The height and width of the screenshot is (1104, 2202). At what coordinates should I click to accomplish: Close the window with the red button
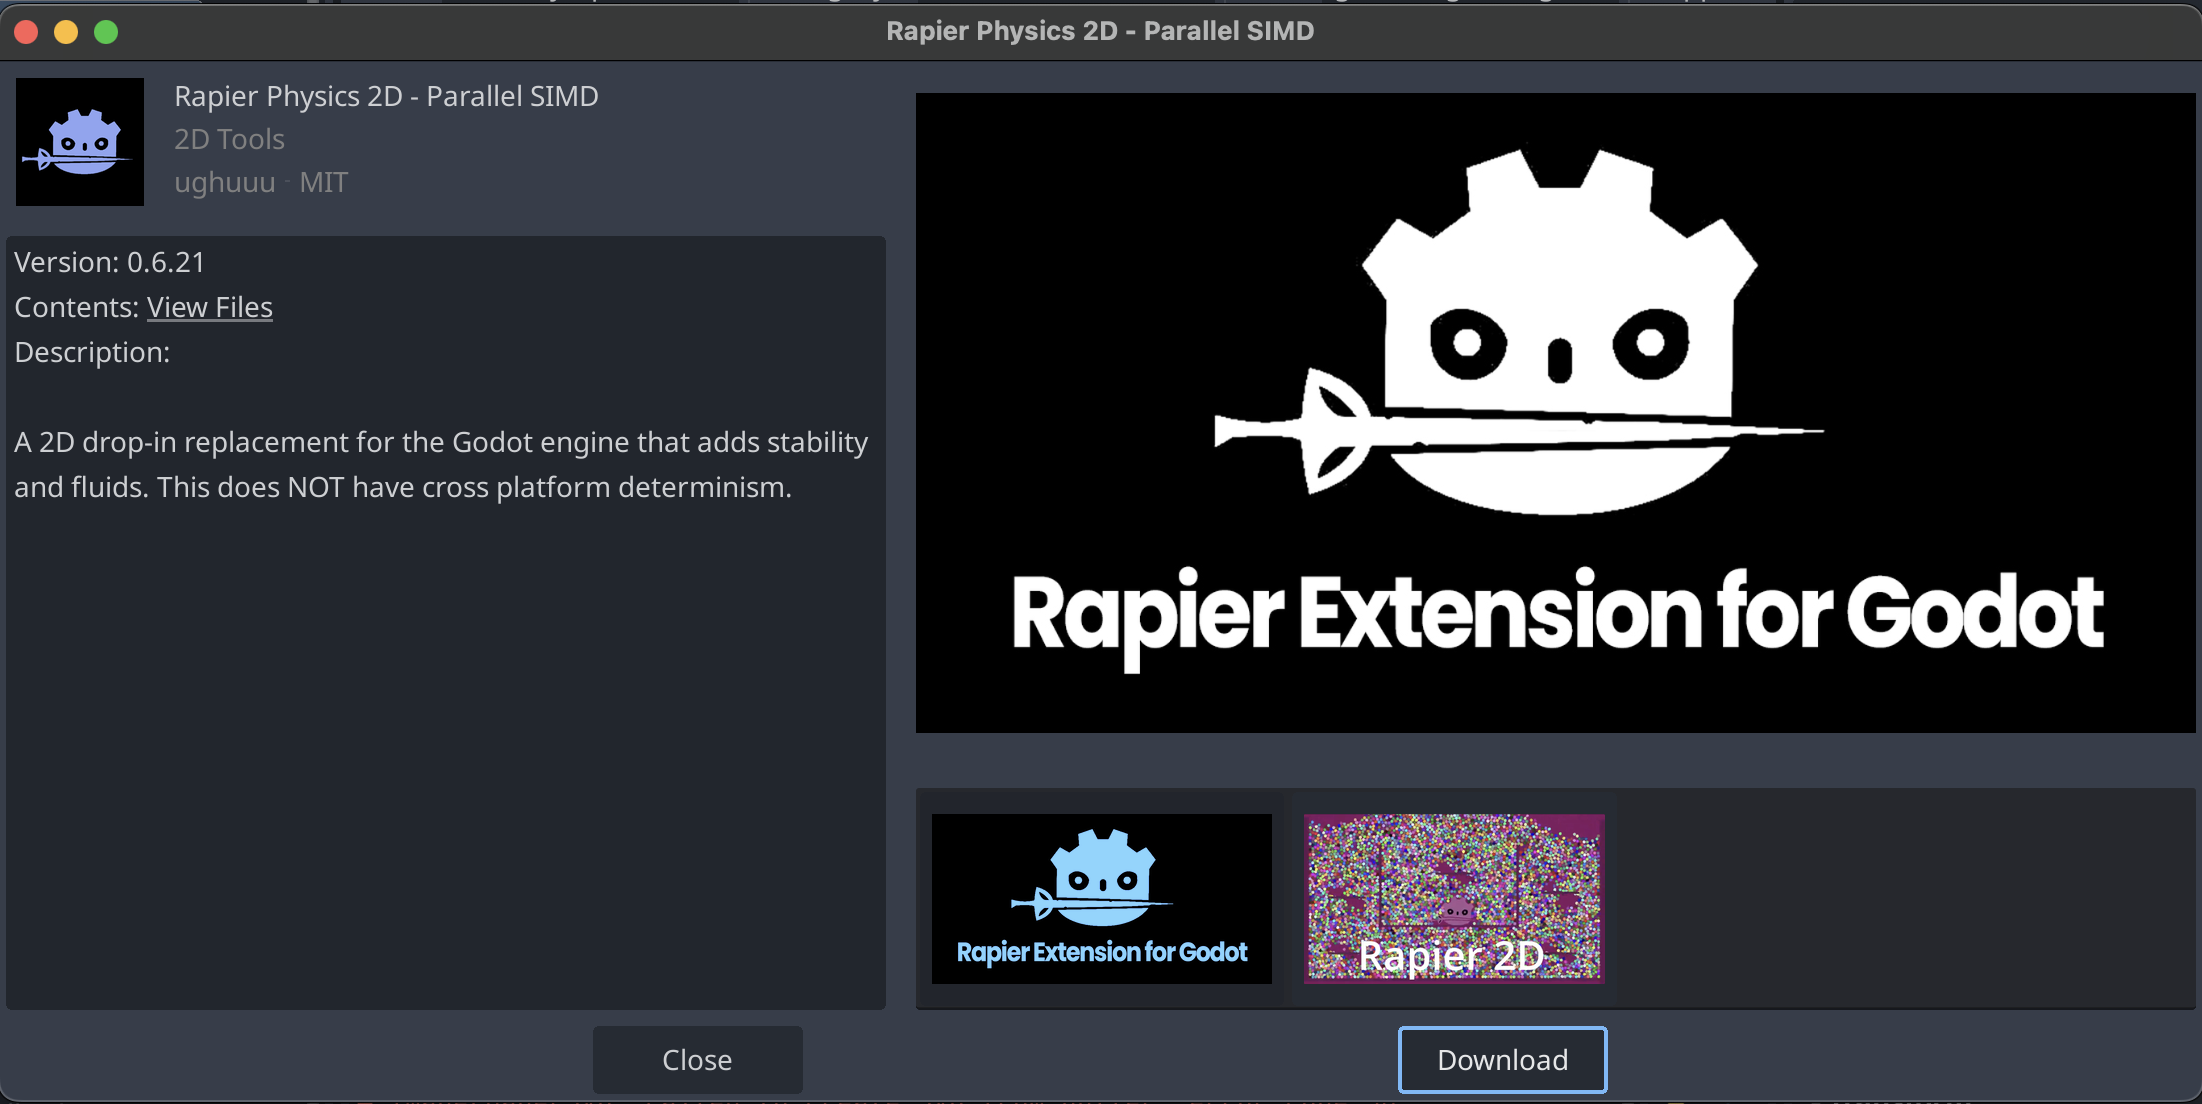(x=26, y=32)
